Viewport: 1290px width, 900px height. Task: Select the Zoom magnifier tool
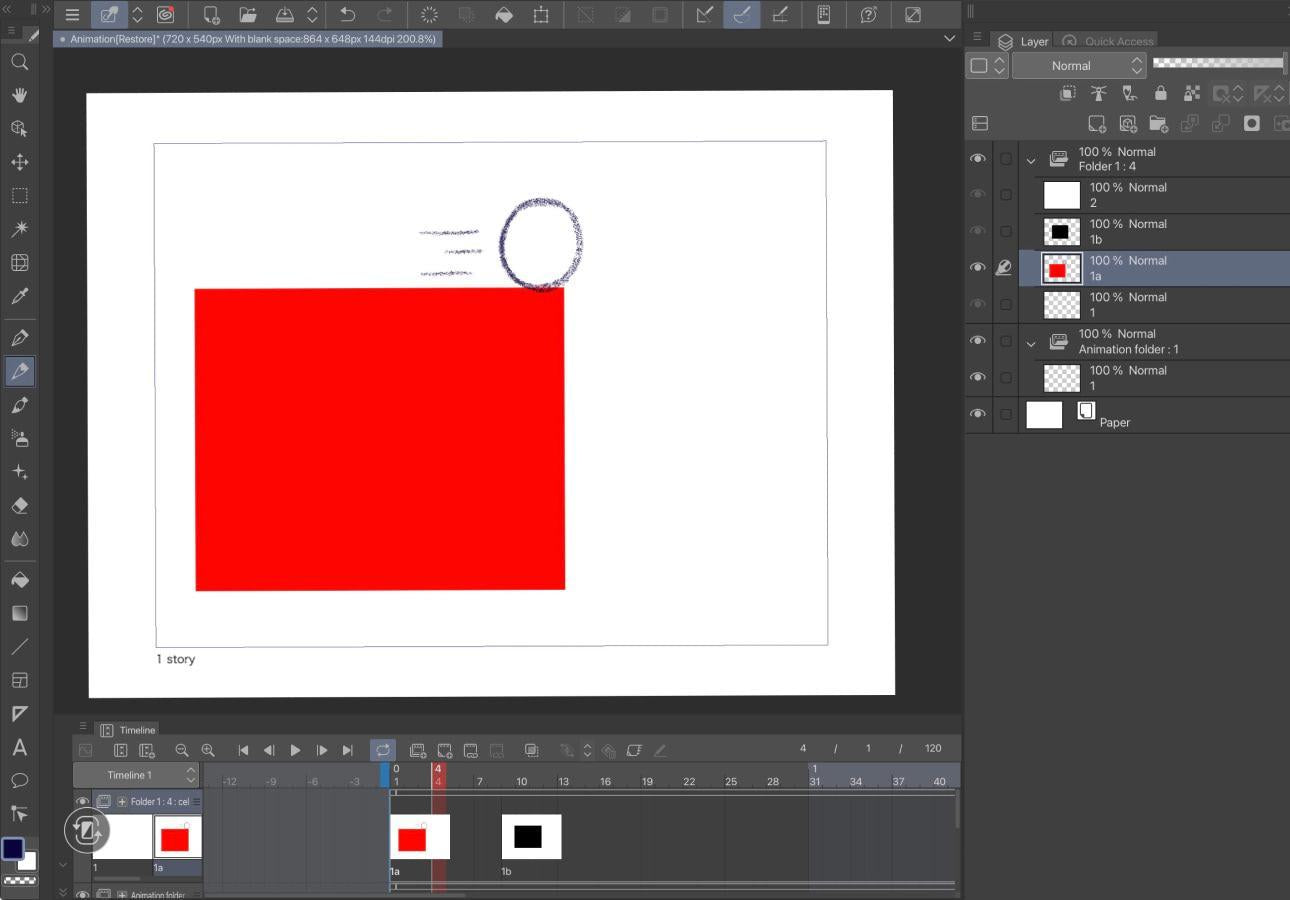coord(19,62)
